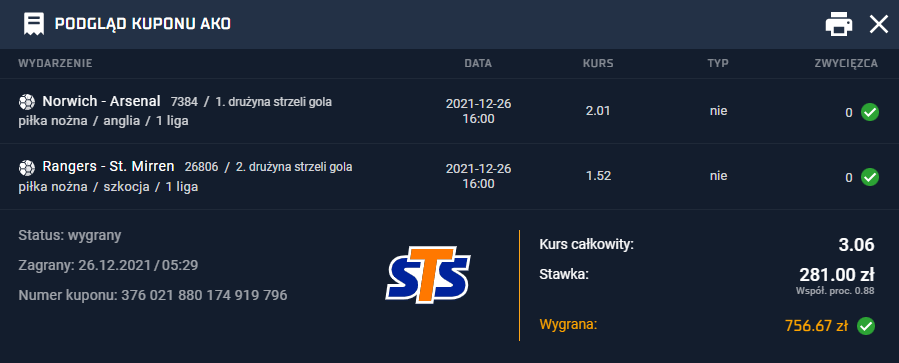
Task: Click the football icon next to Norwich - Arsenal
Action: click(x=26, y=102)
